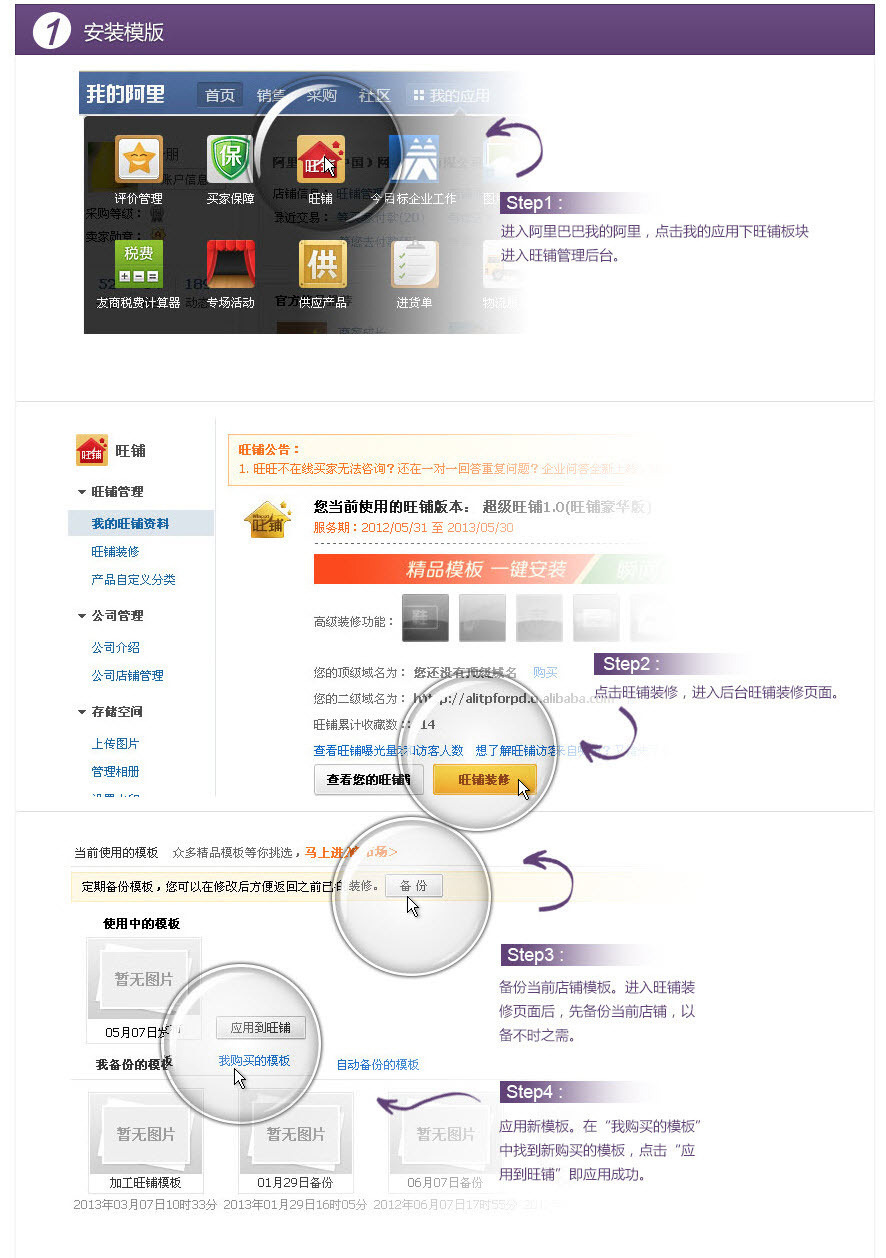886x1258 pixels.
Task: Open 公司介绍 in the sidebar
Action: tap(116, 648)
